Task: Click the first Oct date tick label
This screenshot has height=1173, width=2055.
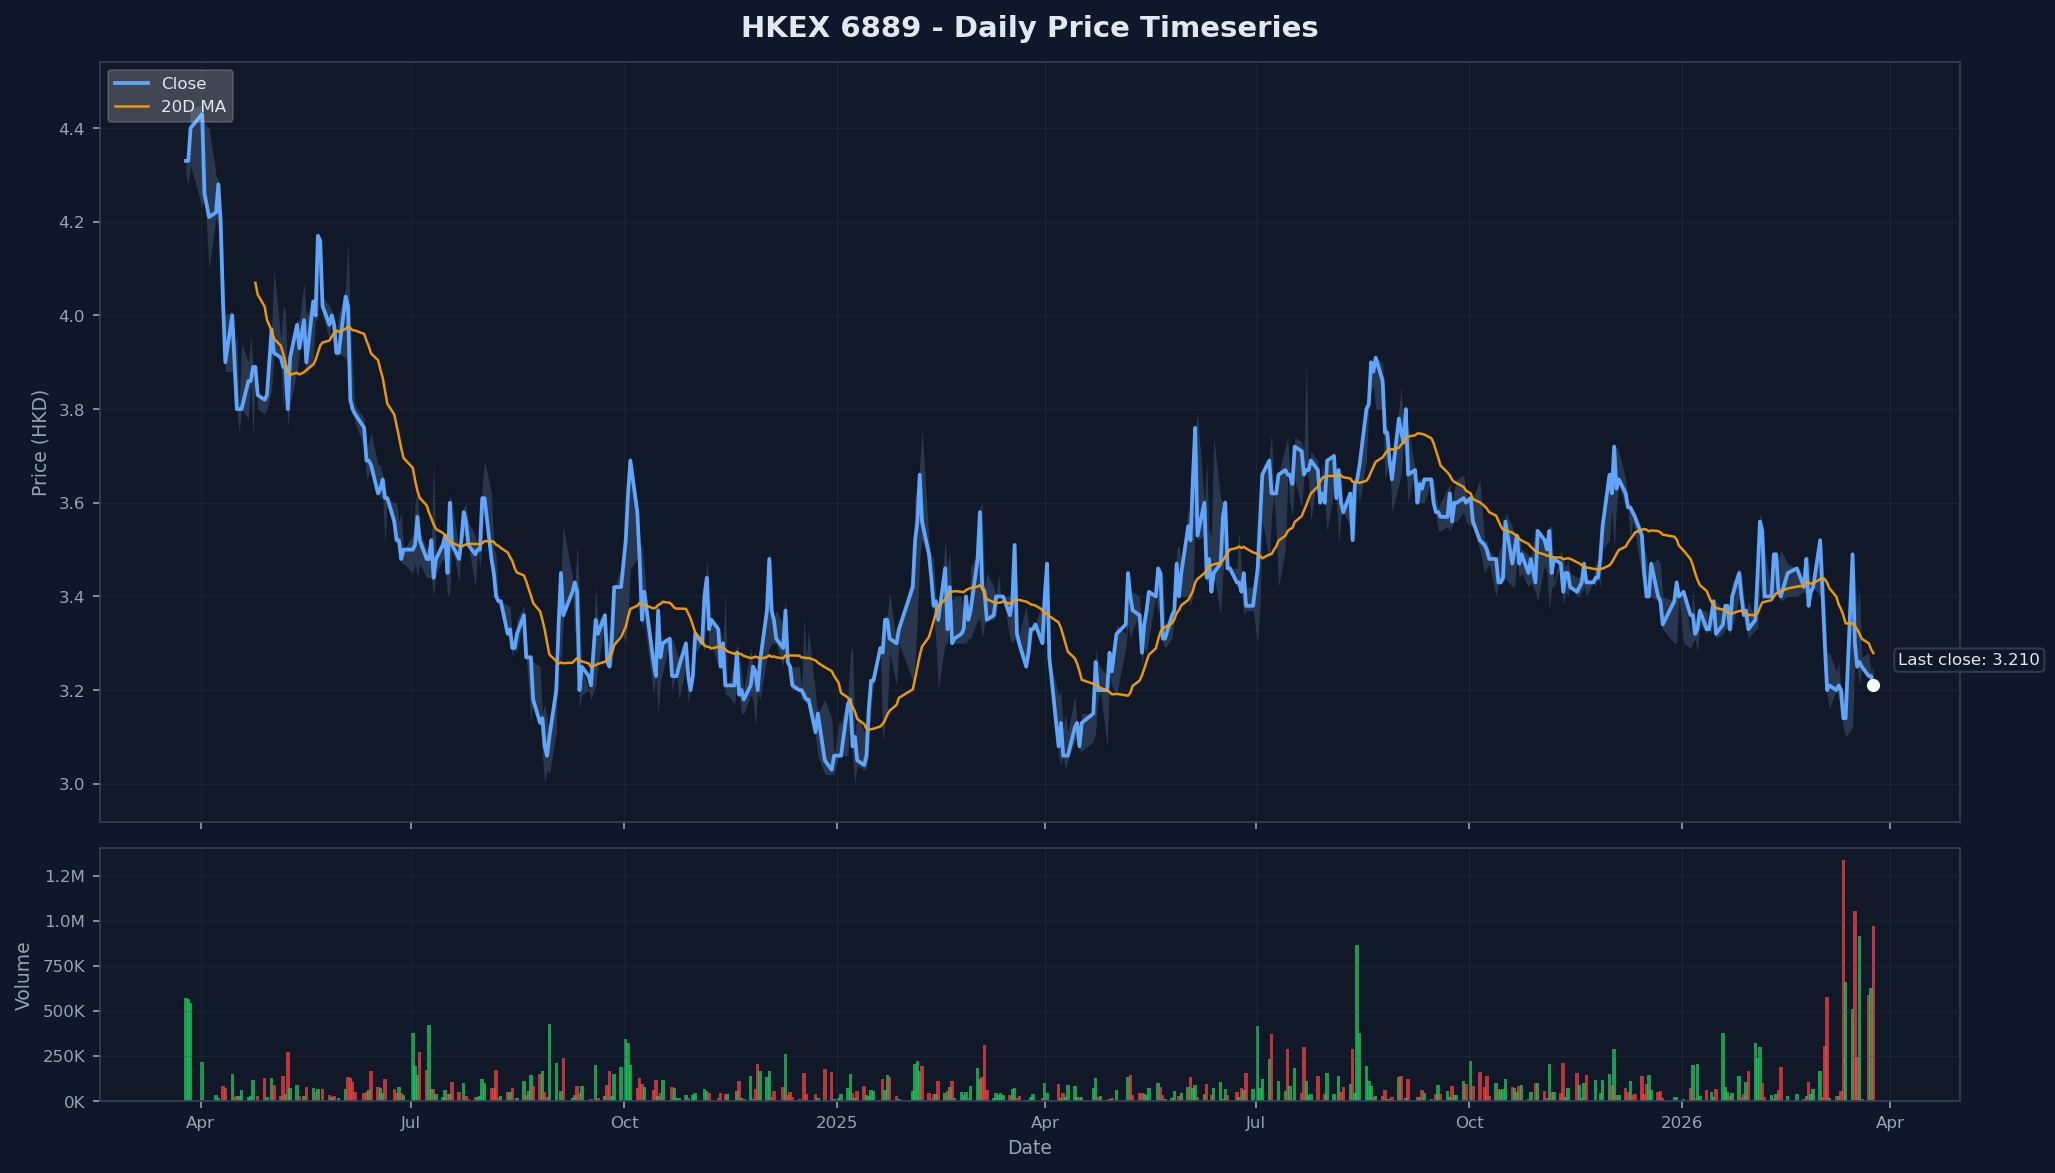Action: tap(624, 1123)
